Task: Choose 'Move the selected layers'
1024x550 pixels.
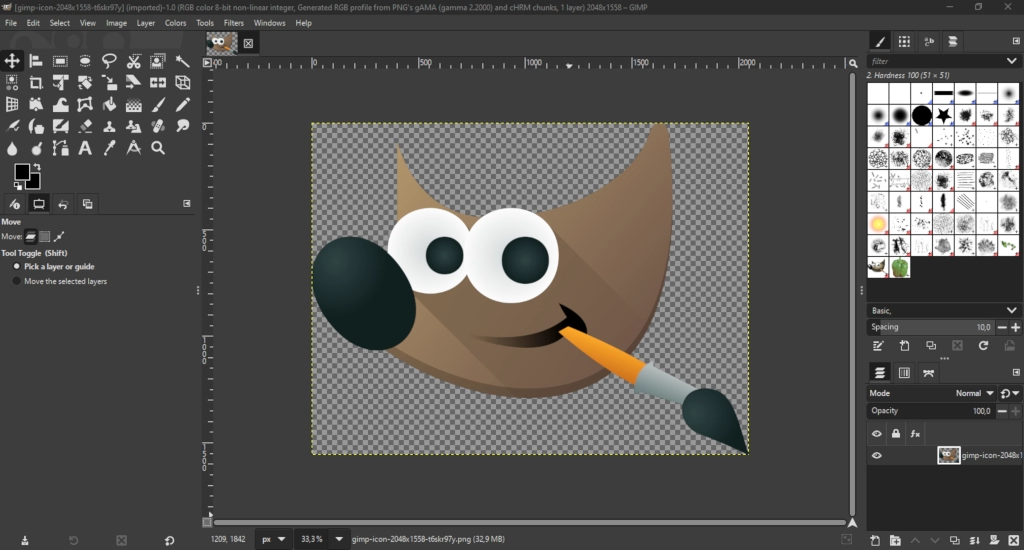Action: pyautogui.click(x=60, y=282)
